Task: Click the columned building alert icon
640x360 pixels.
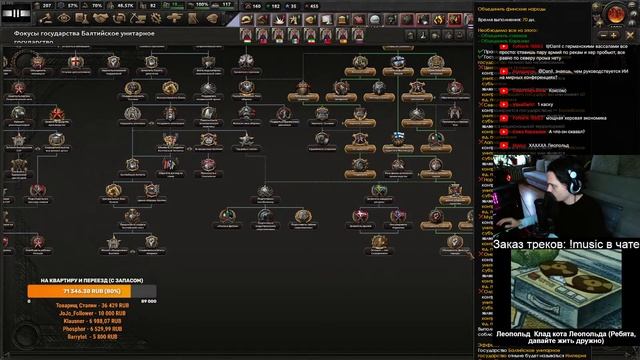Action: coord(343,19)
